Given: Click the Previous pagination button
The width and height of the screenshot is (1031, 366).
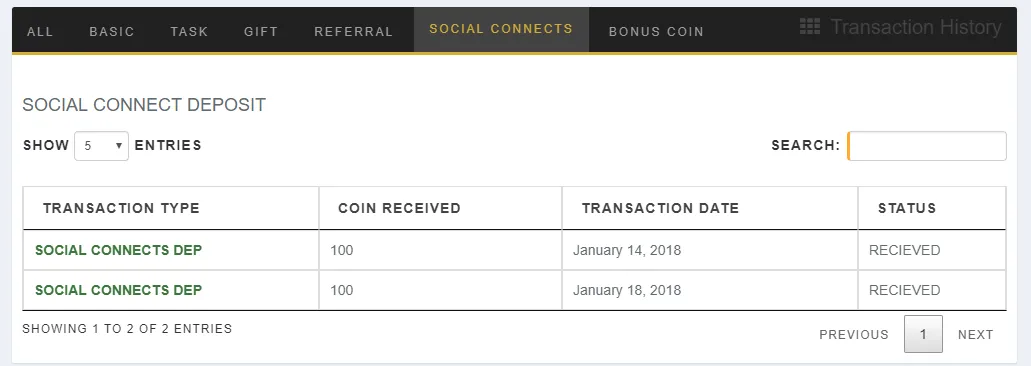Looking at the screenshot, I should pyautogui.click(x=853, y=334).
